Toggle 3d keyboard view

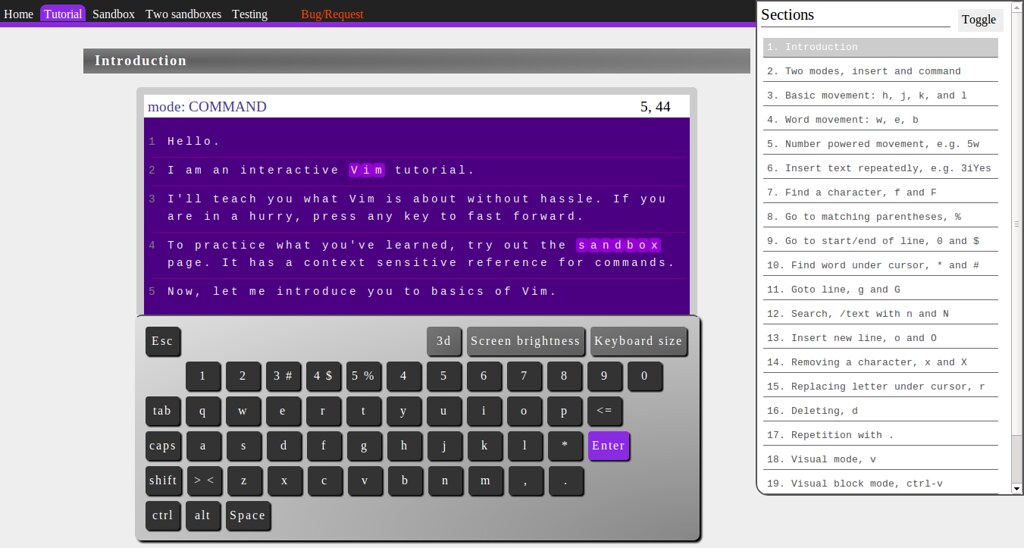tap(444, 341)
